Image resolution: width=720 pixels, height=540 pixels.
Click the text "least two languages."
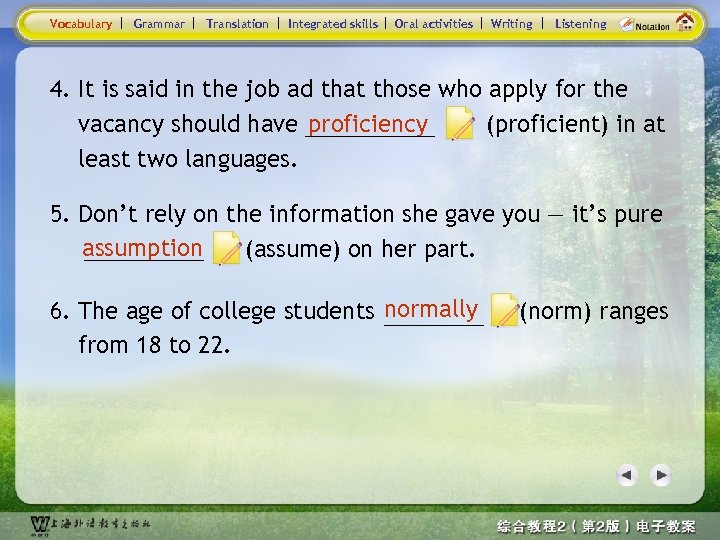point(187,159)
